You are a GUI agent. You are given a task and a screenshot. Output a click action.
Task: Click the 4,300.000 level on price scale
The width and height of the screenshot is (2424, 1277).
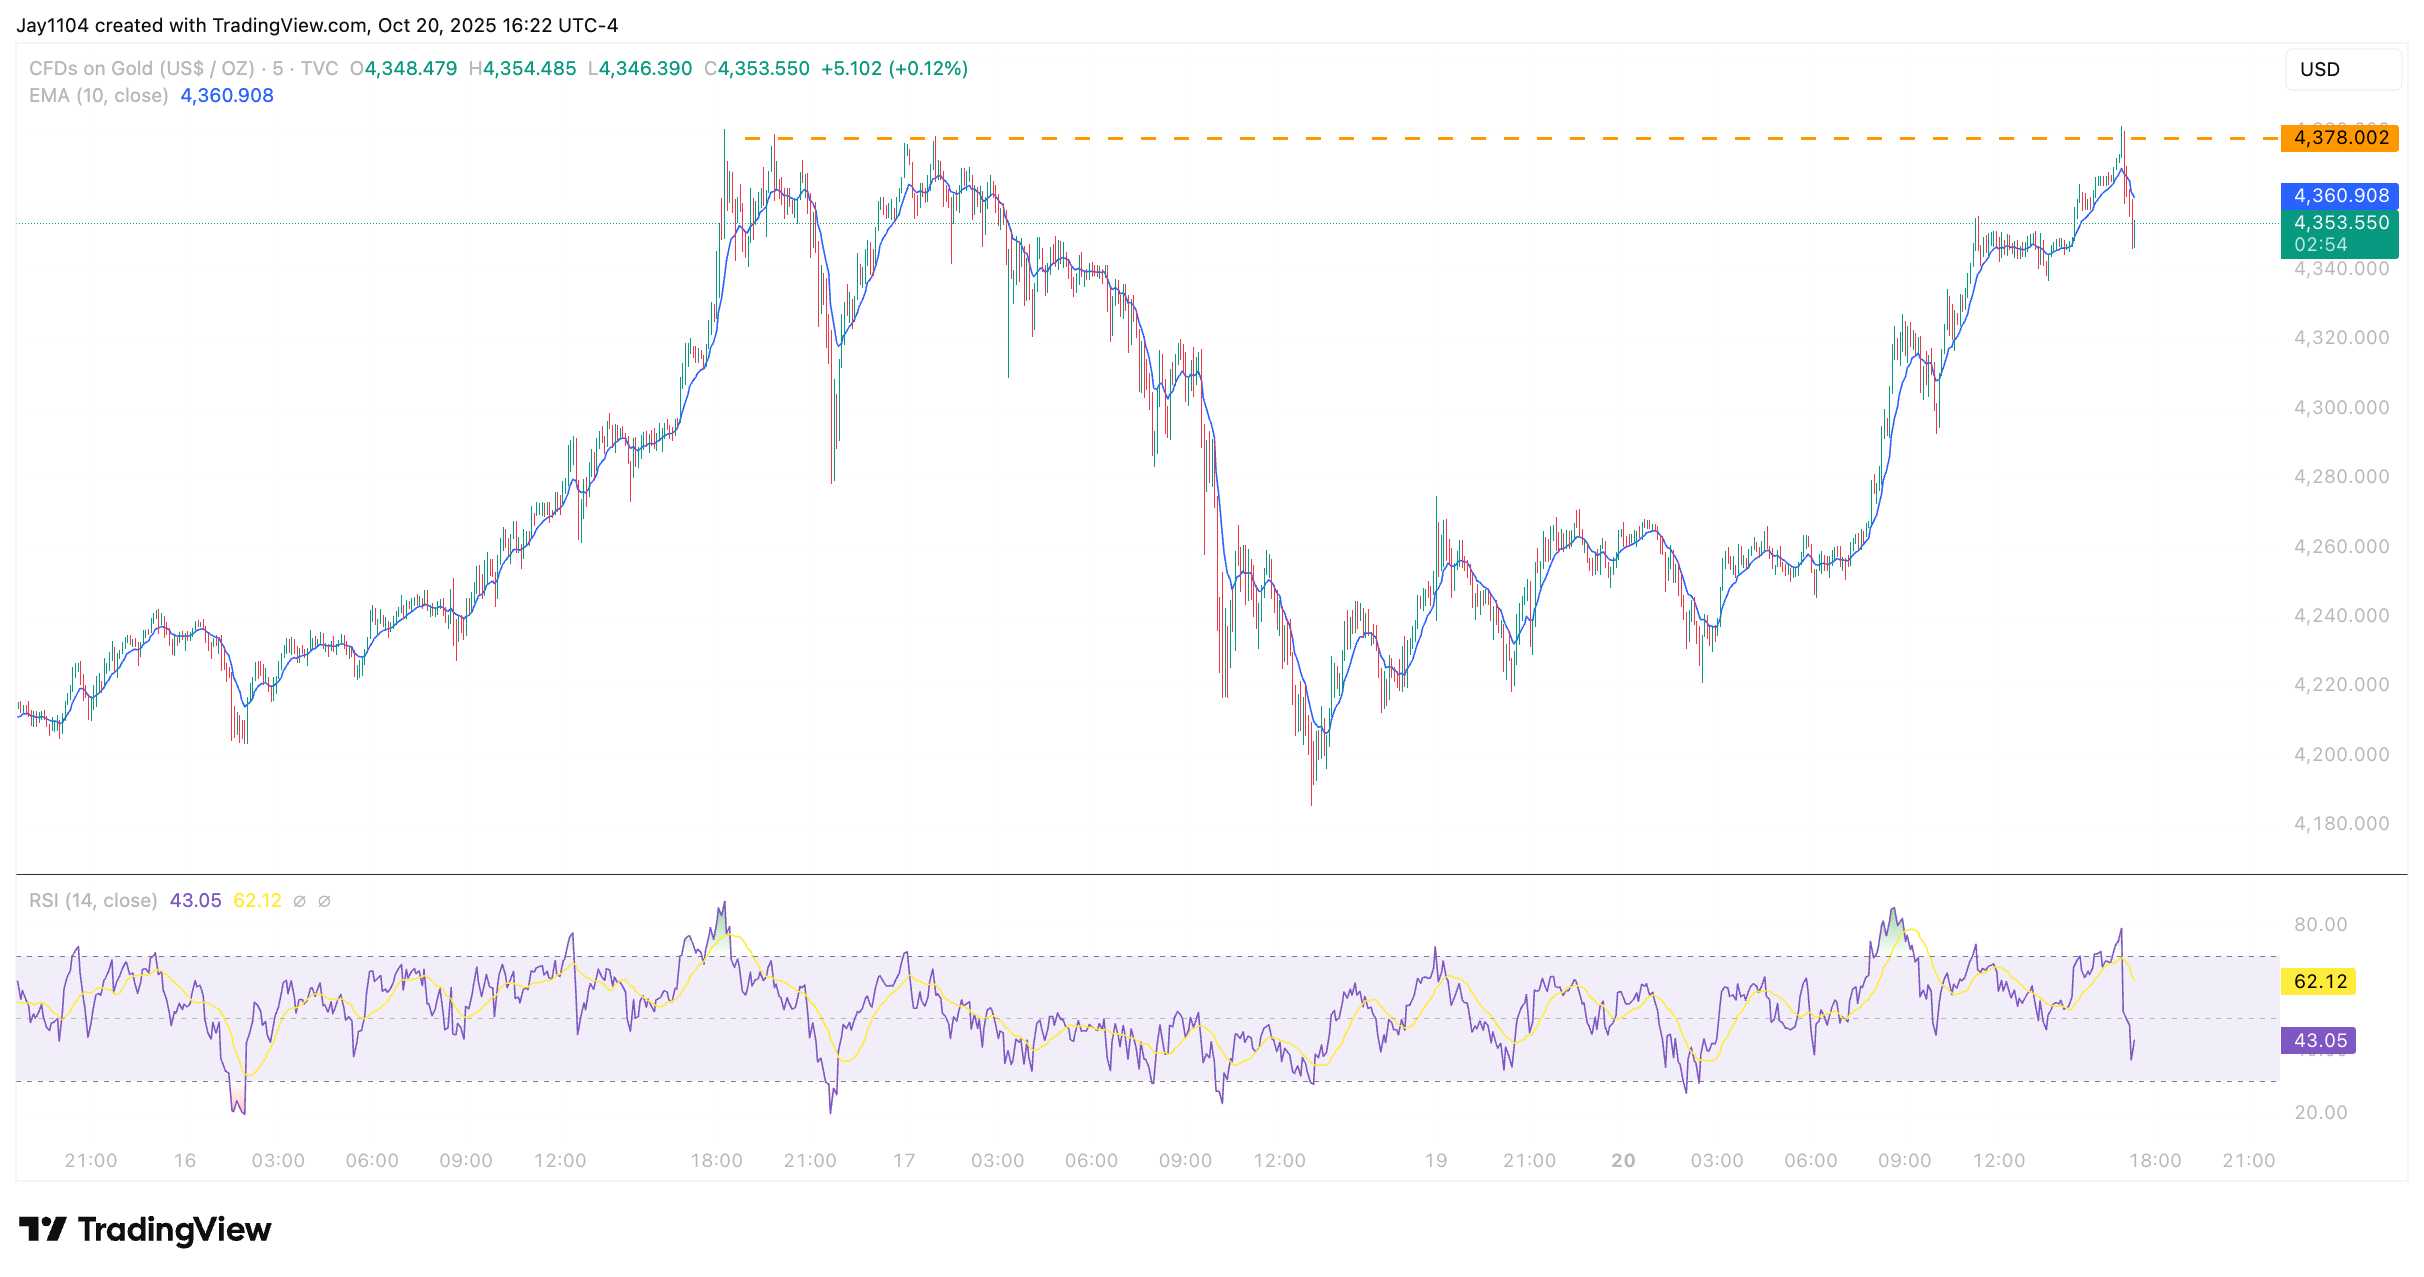pos(2341,408)
